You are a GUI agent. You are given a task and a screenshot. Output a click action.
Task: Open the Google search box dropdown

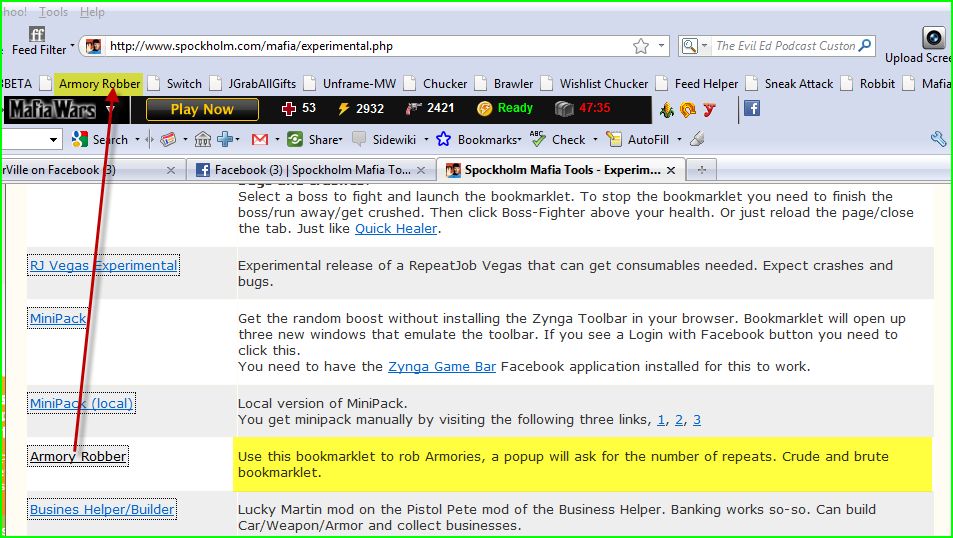click(53, 140)
